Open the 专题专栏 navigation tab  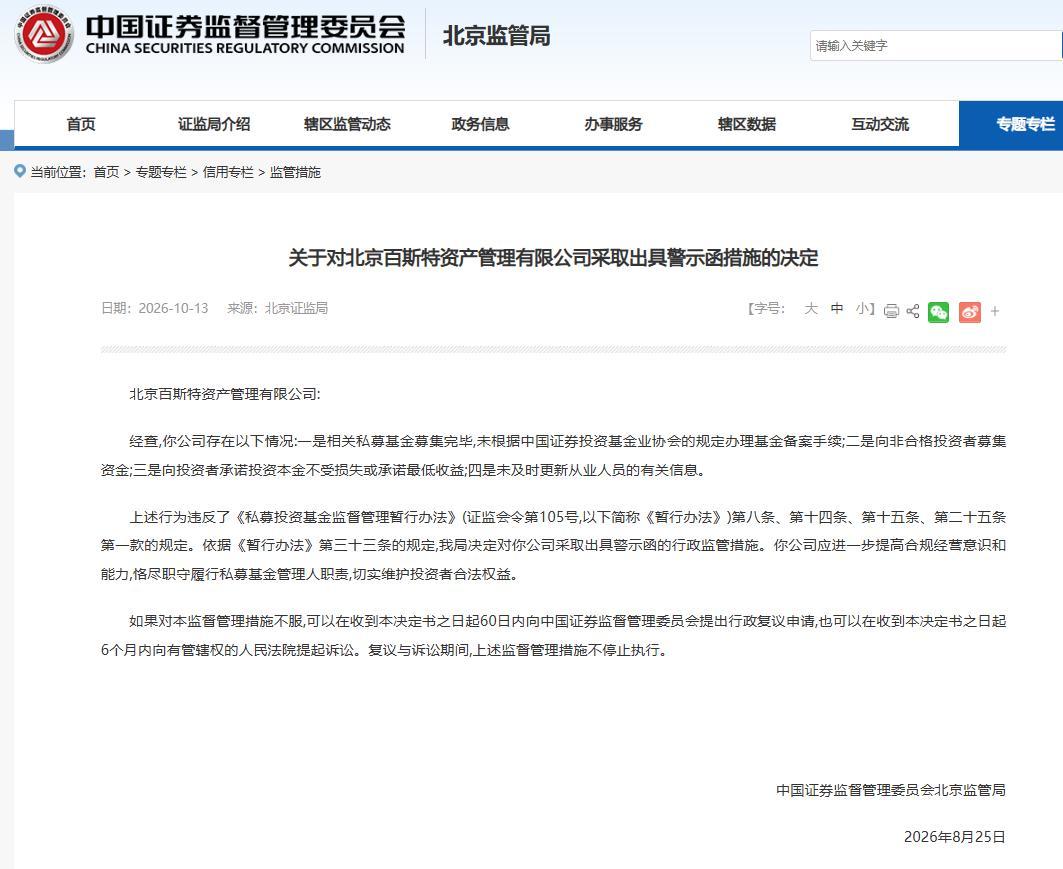coord(1011,124)
